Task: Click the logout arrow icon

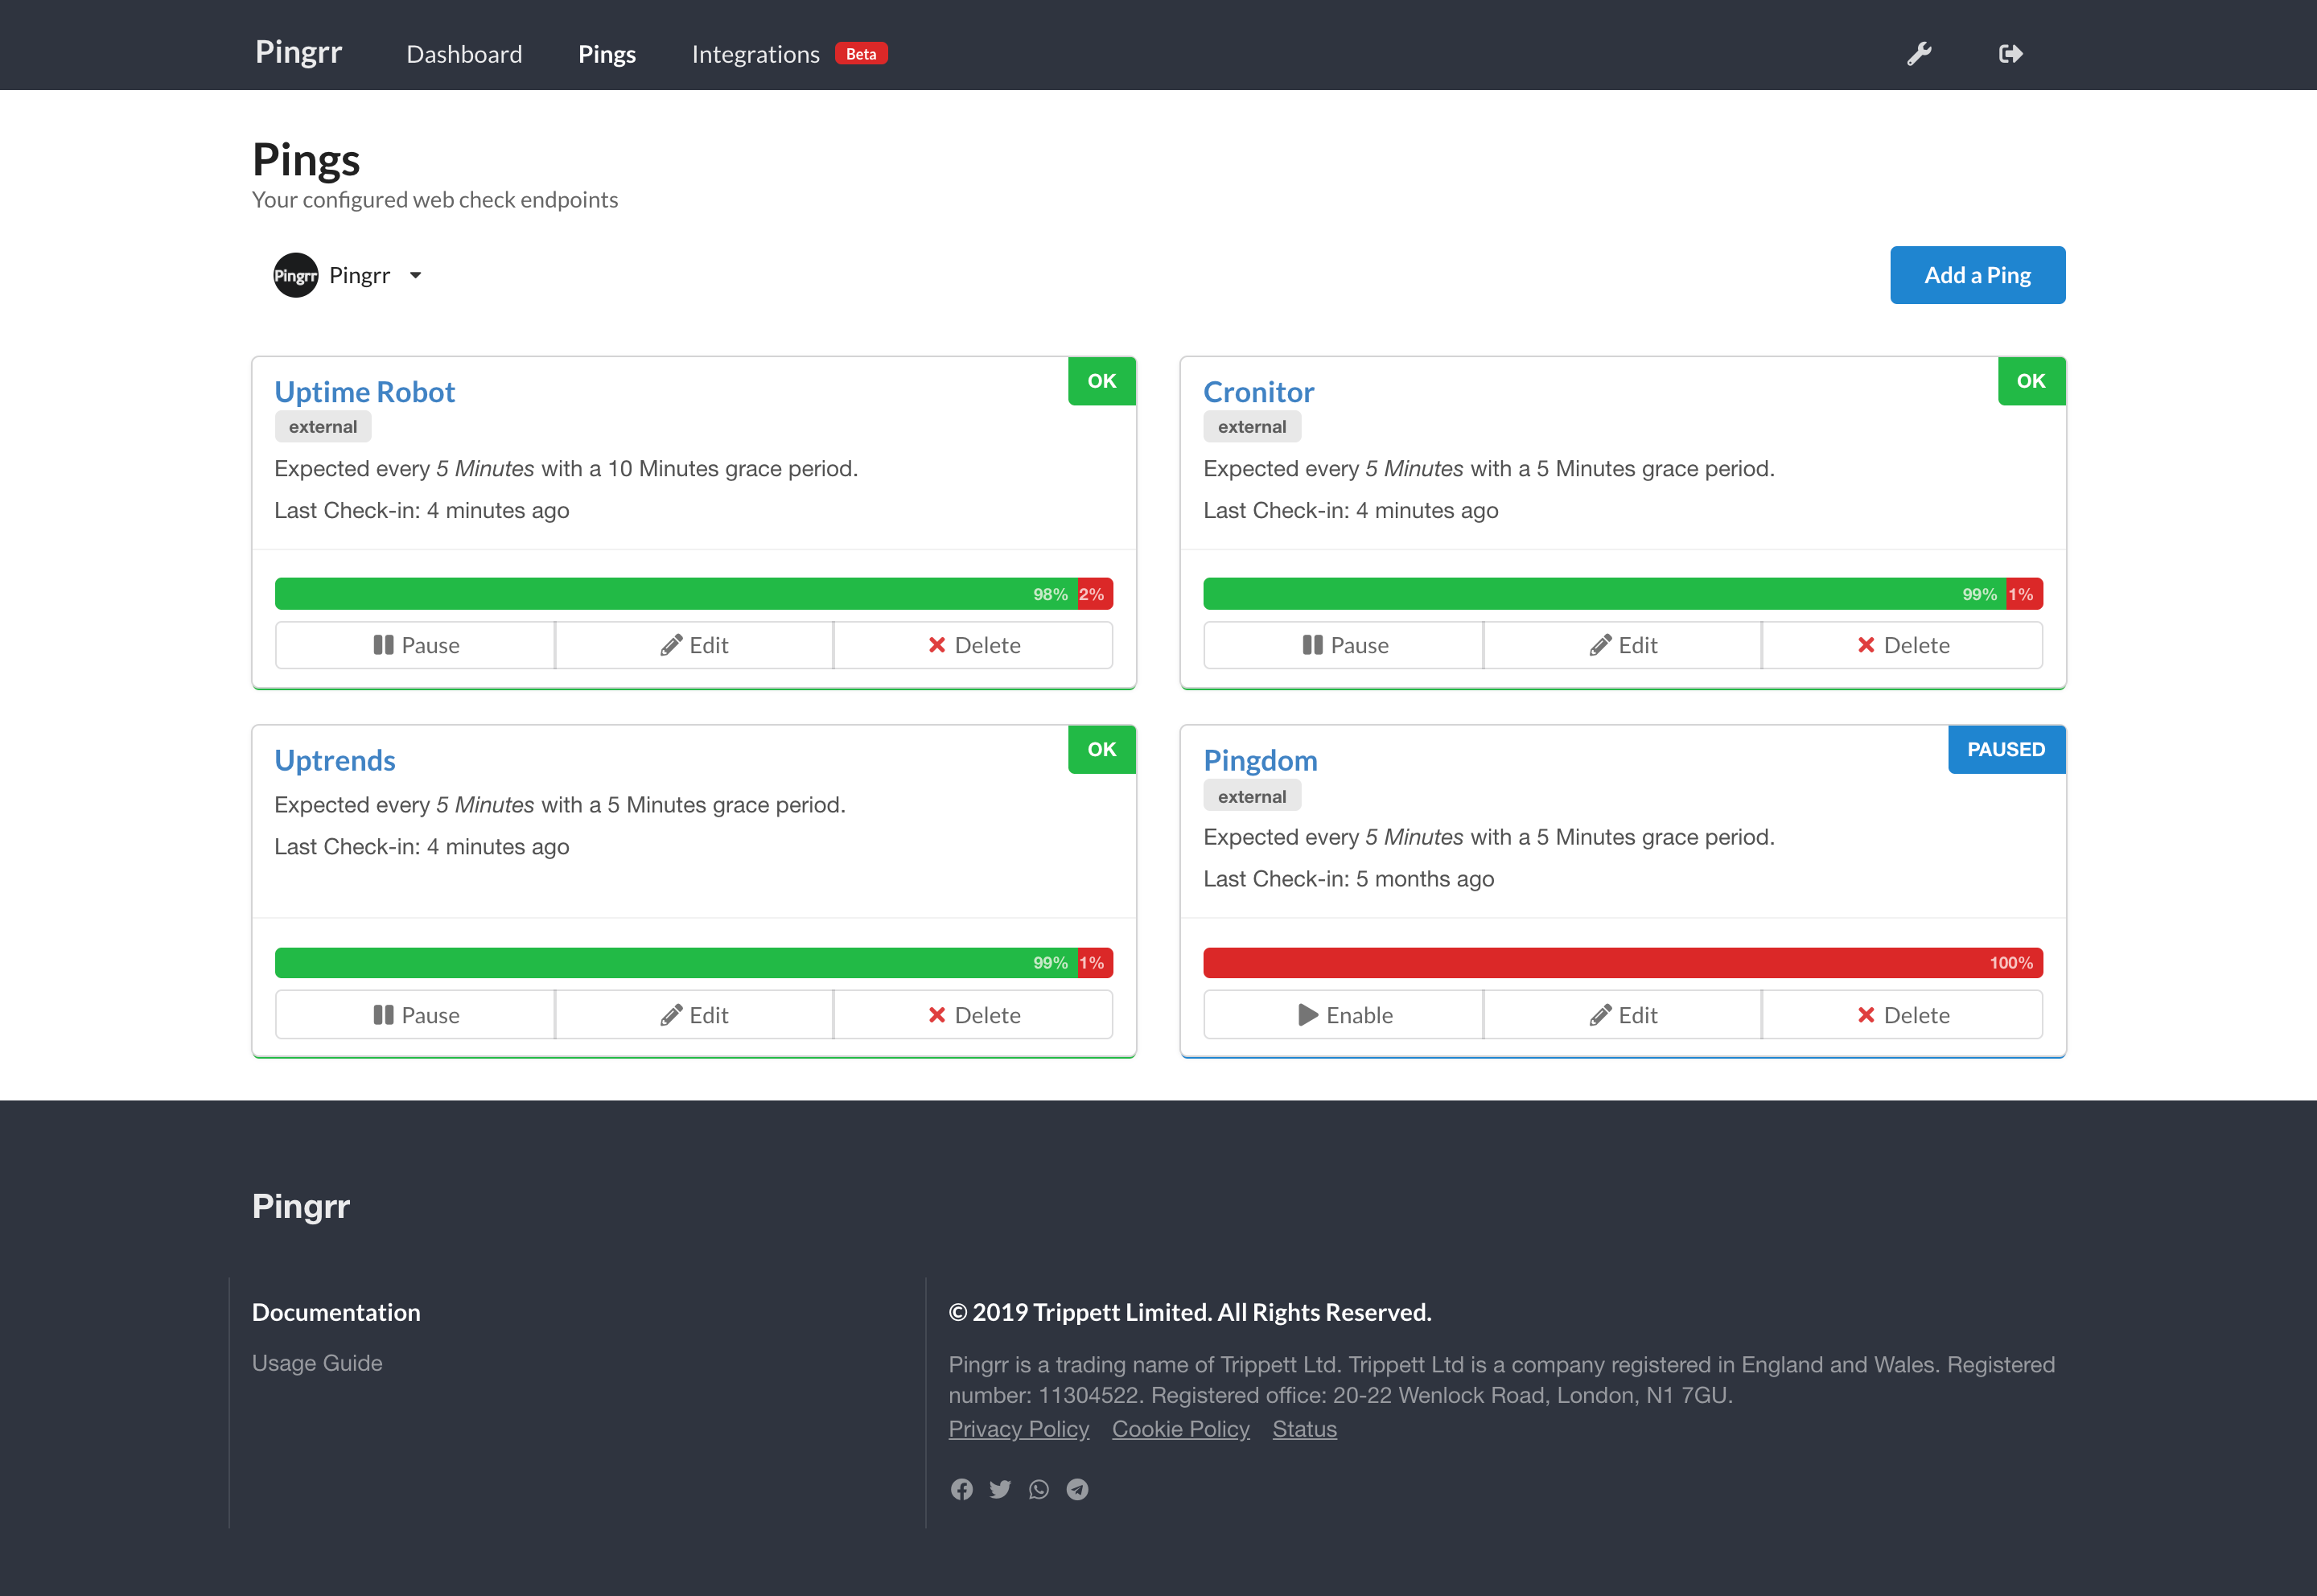Action: (x=2010, y=54)
